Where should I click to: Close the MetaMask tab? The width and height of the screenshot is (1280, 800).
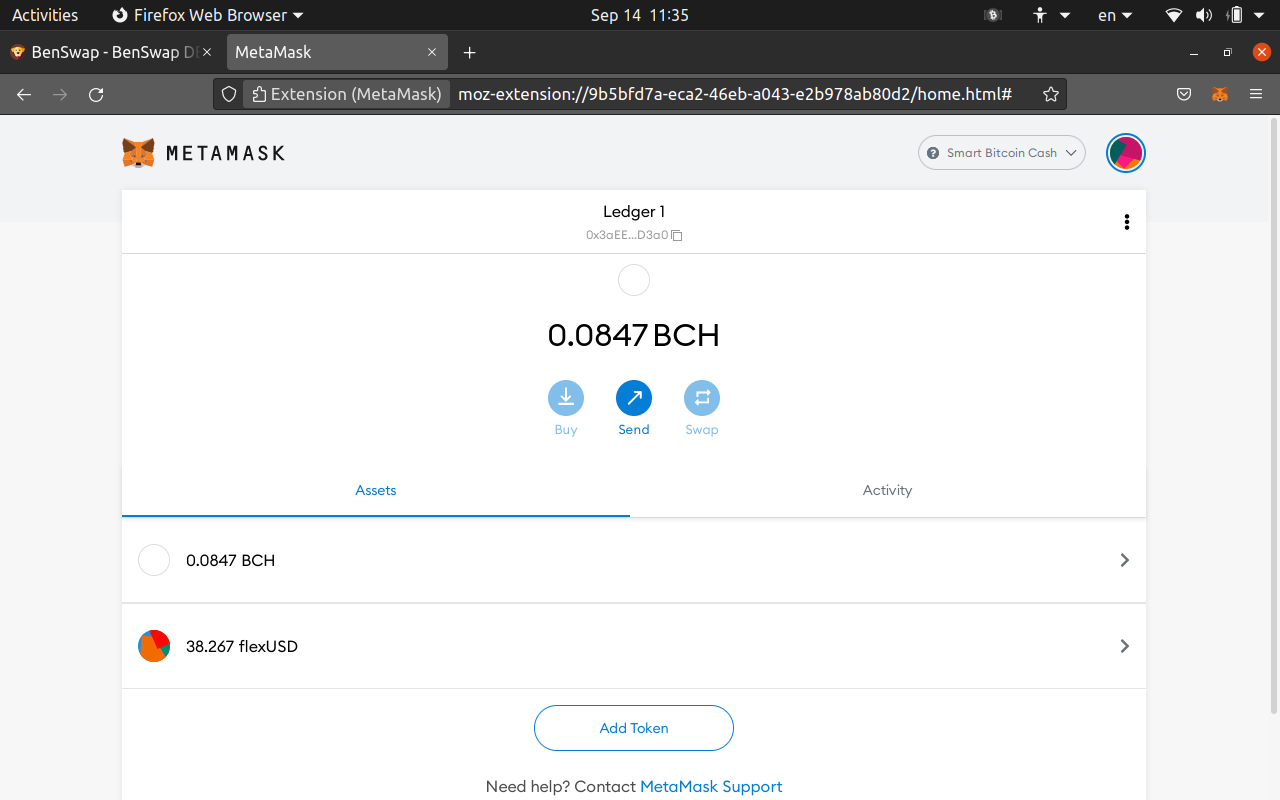(x=432, y=52)
